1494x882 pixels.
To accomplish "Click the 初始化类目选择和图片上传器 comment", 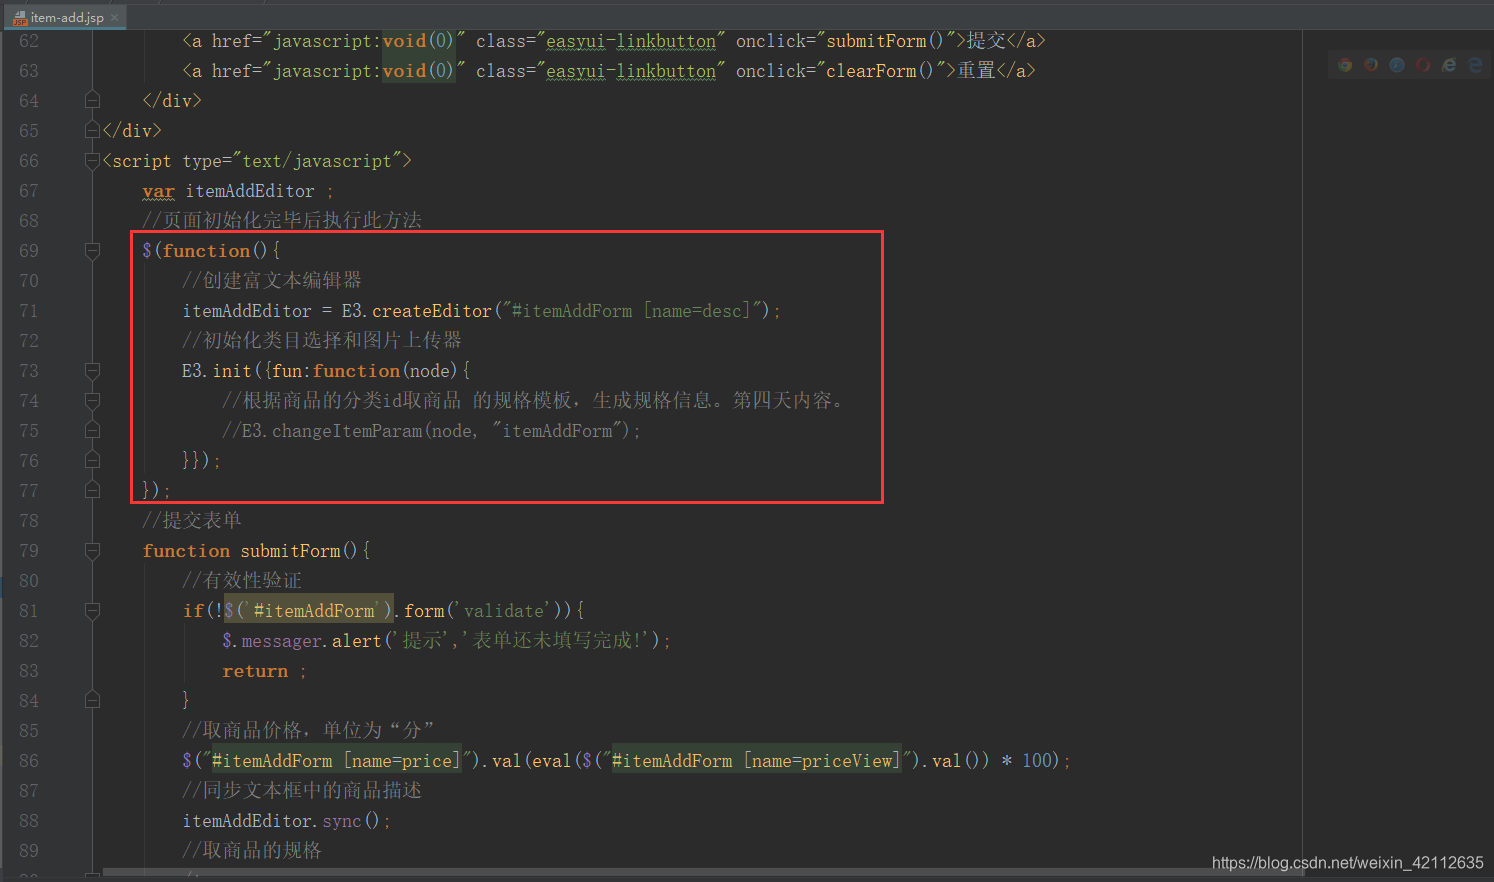I will pos(322,340).
